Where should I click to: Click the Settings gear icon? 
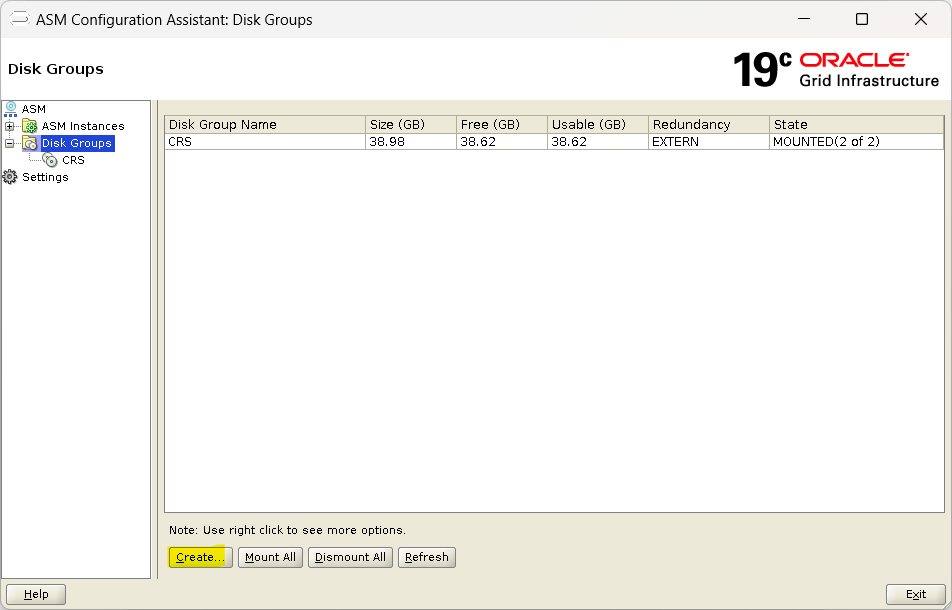(x=10, y=177)
